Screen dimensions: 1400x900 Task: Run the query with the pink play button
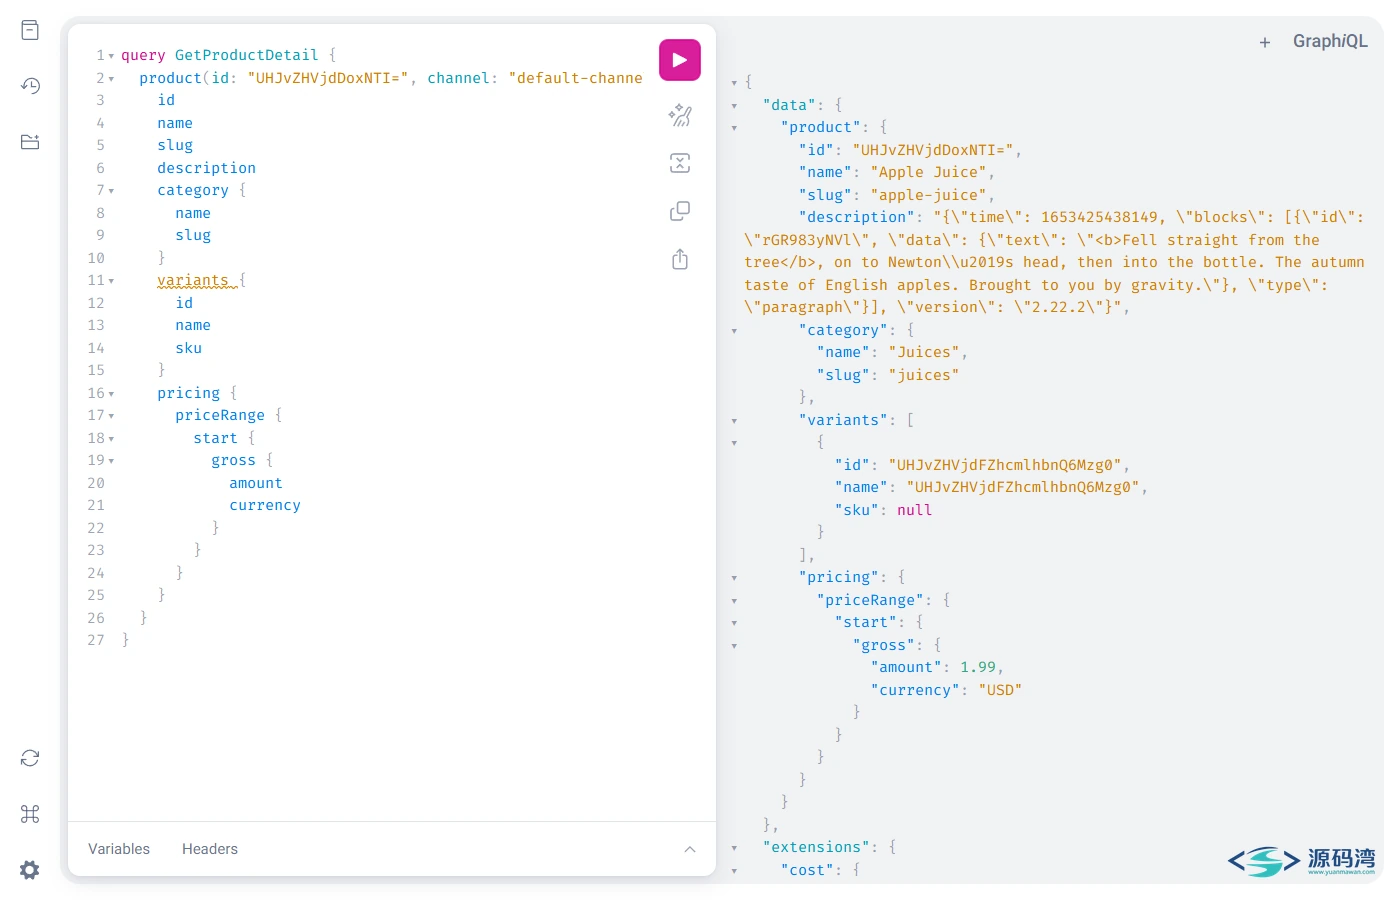pos(680,60)
